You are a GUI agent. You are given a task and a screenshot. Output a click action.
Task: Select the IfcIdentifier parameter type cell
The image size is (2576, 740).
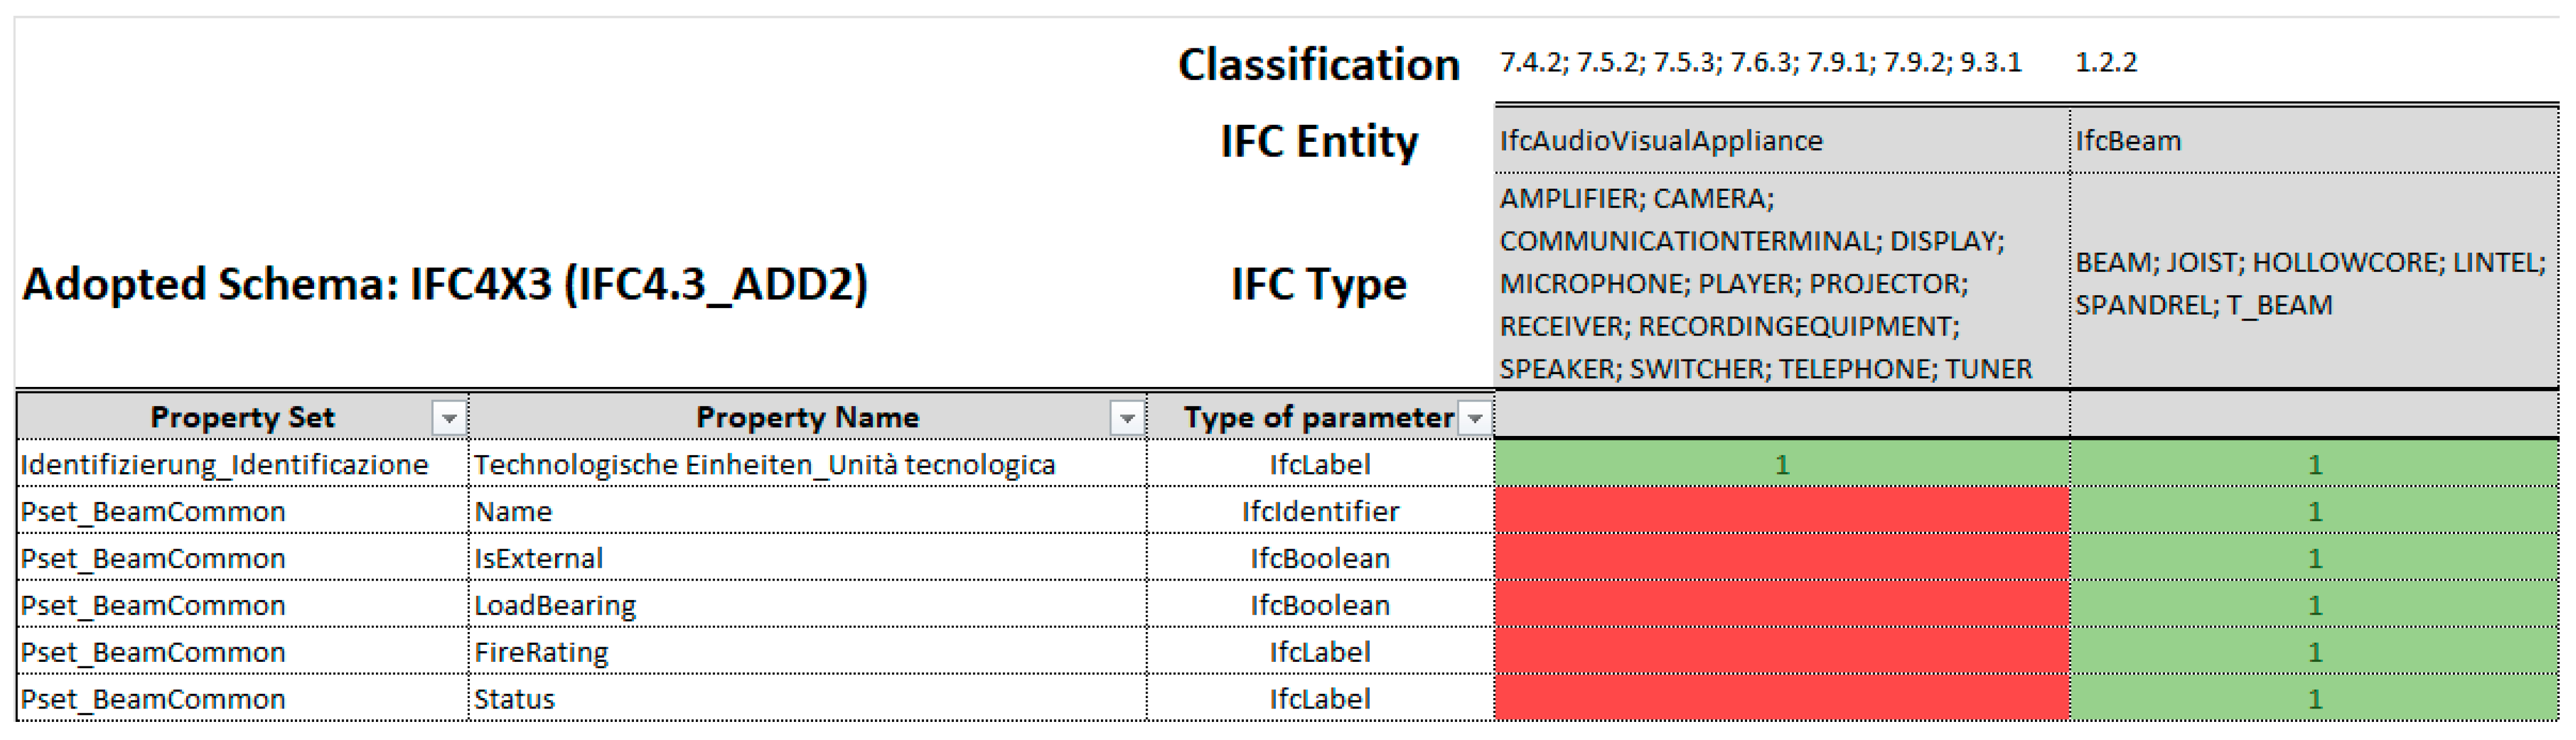1320,512
